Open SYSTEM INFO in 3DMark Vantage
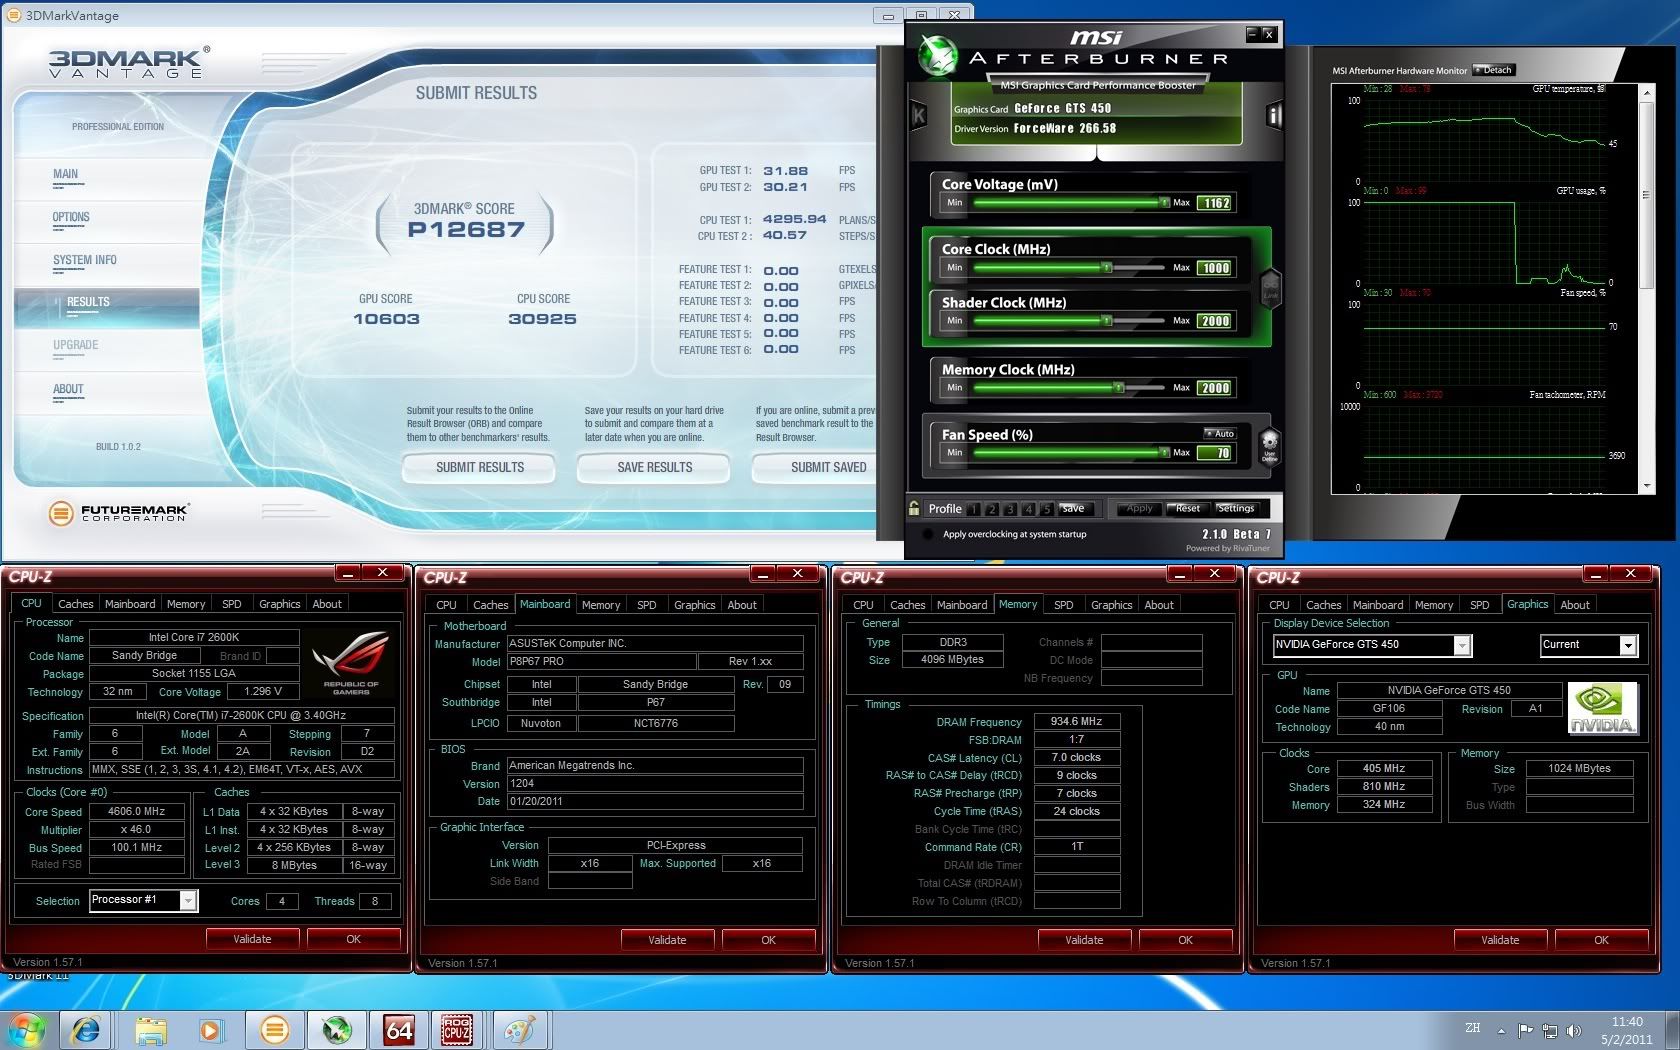Viewport: 1680px width, 1050px height. click(85, 260)
